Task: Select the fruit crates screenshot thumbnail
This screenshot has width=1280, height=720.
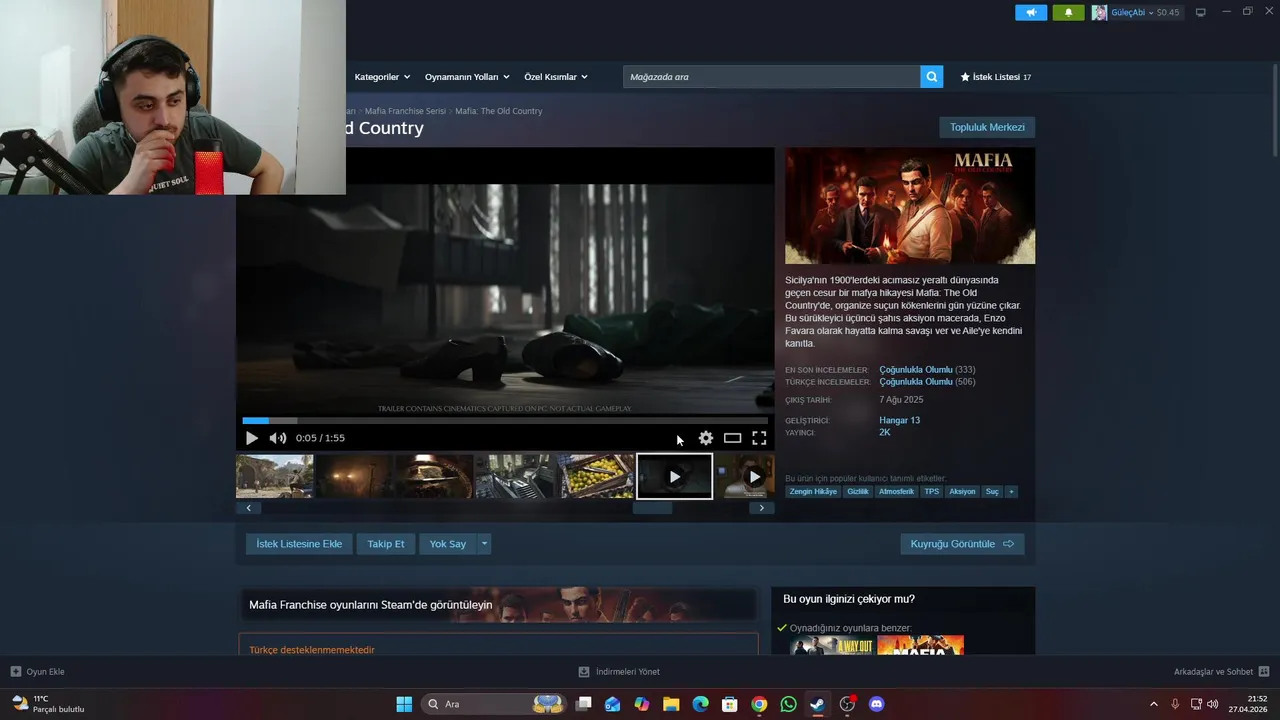Action: [595, 476]
